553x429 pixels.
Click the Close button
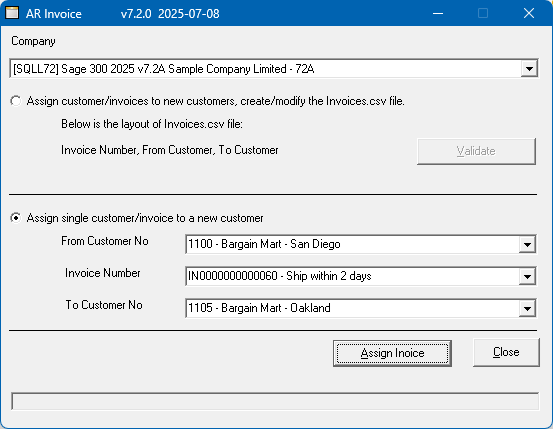pyautogui.click(x=506, y=352)
